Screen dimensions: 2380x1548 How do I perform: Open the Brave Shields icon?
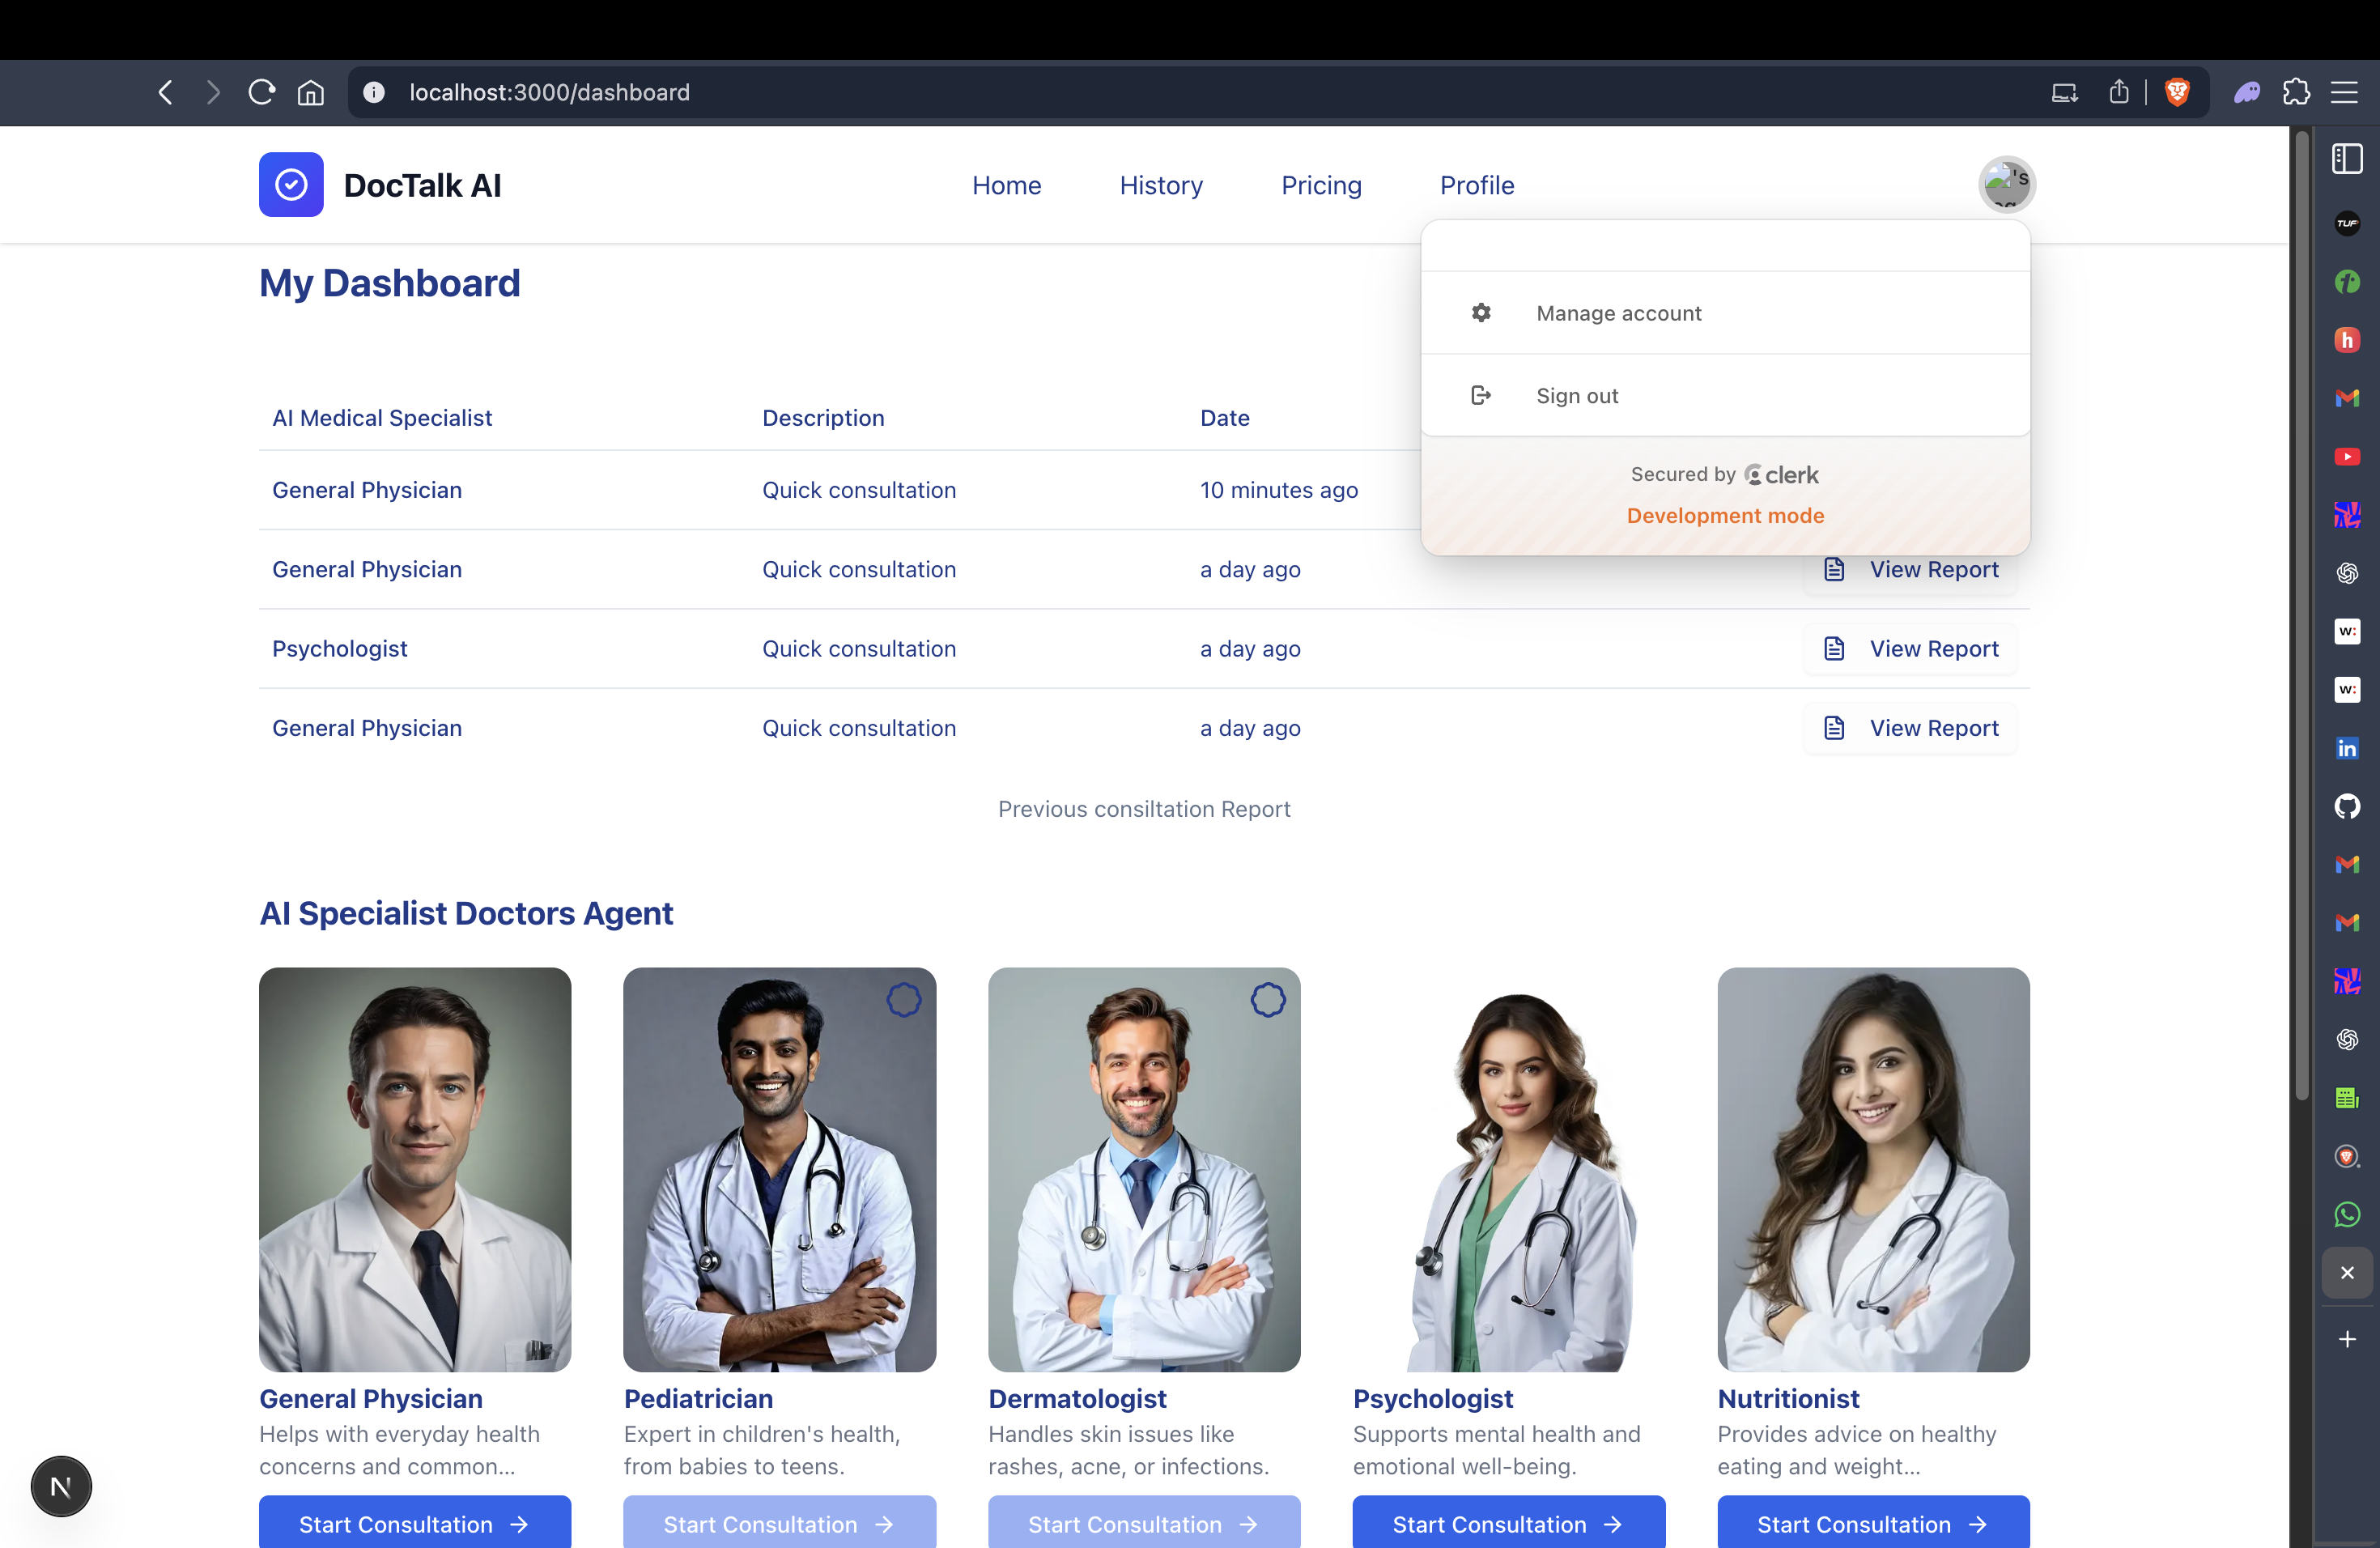[2177, 92]
